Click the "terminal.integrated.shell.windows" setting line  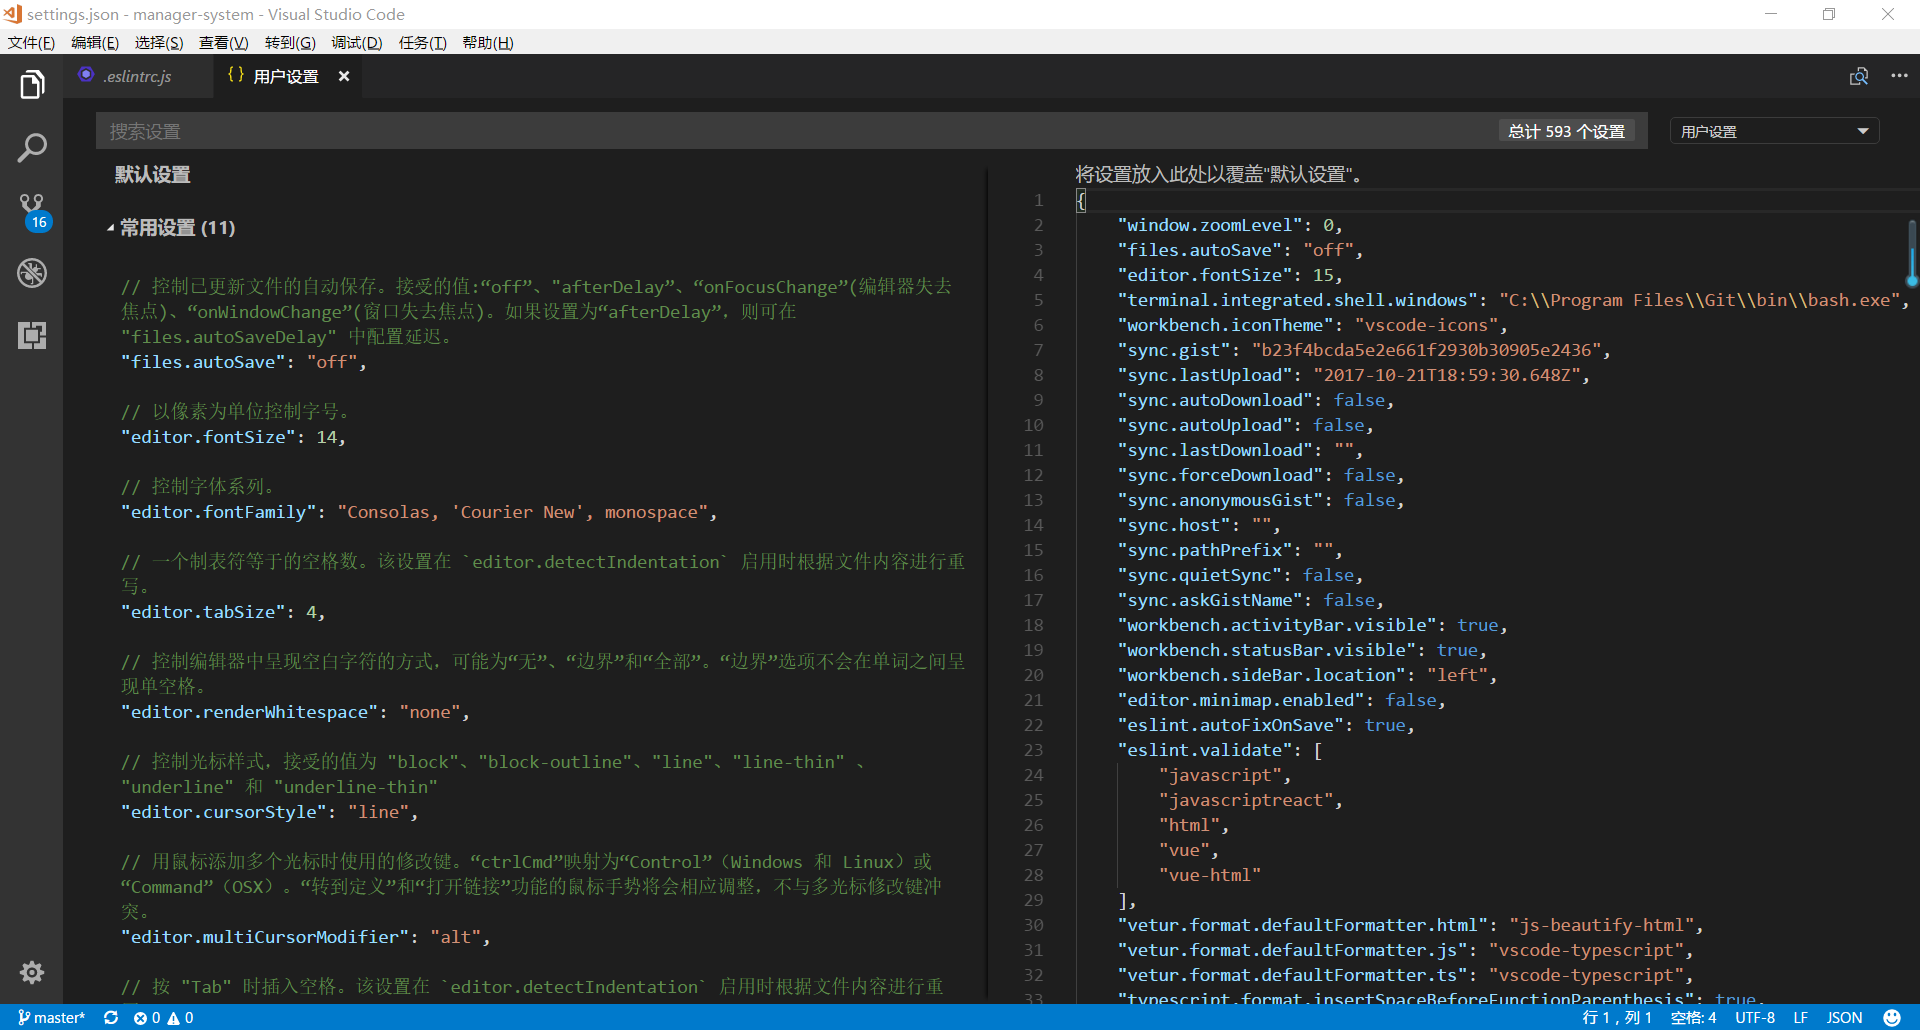pyautogui.click(x=1514, y=300)
